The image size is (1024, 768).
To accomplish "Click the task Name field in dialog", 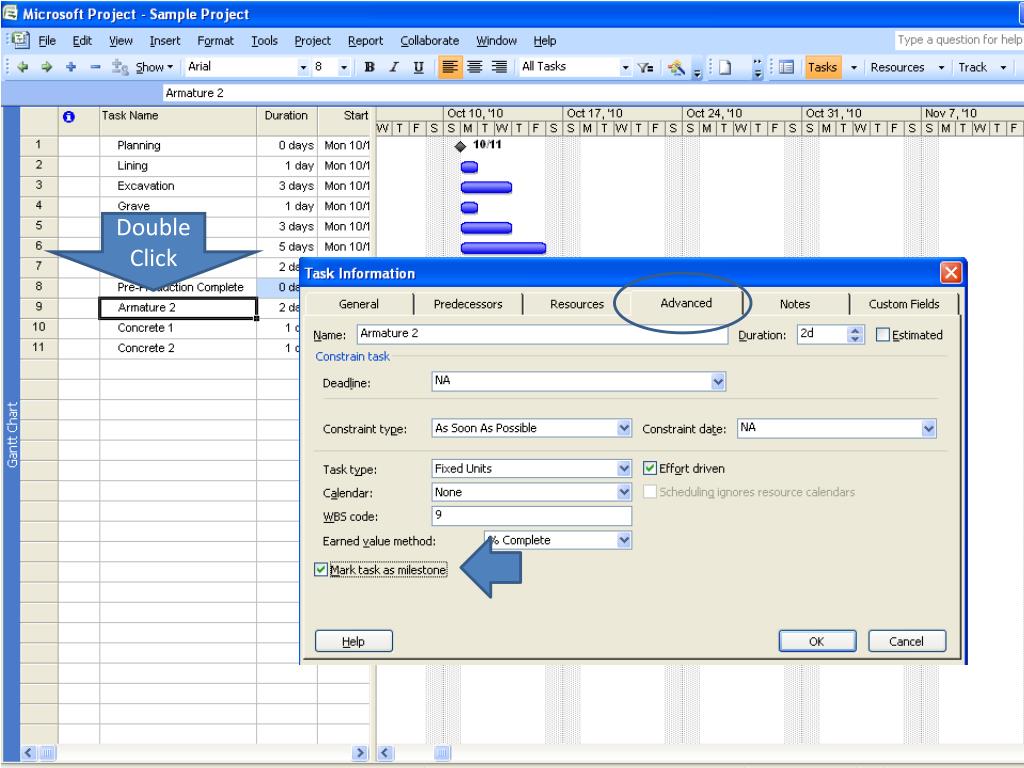I will pyautogui.click(x=542, y=334).
